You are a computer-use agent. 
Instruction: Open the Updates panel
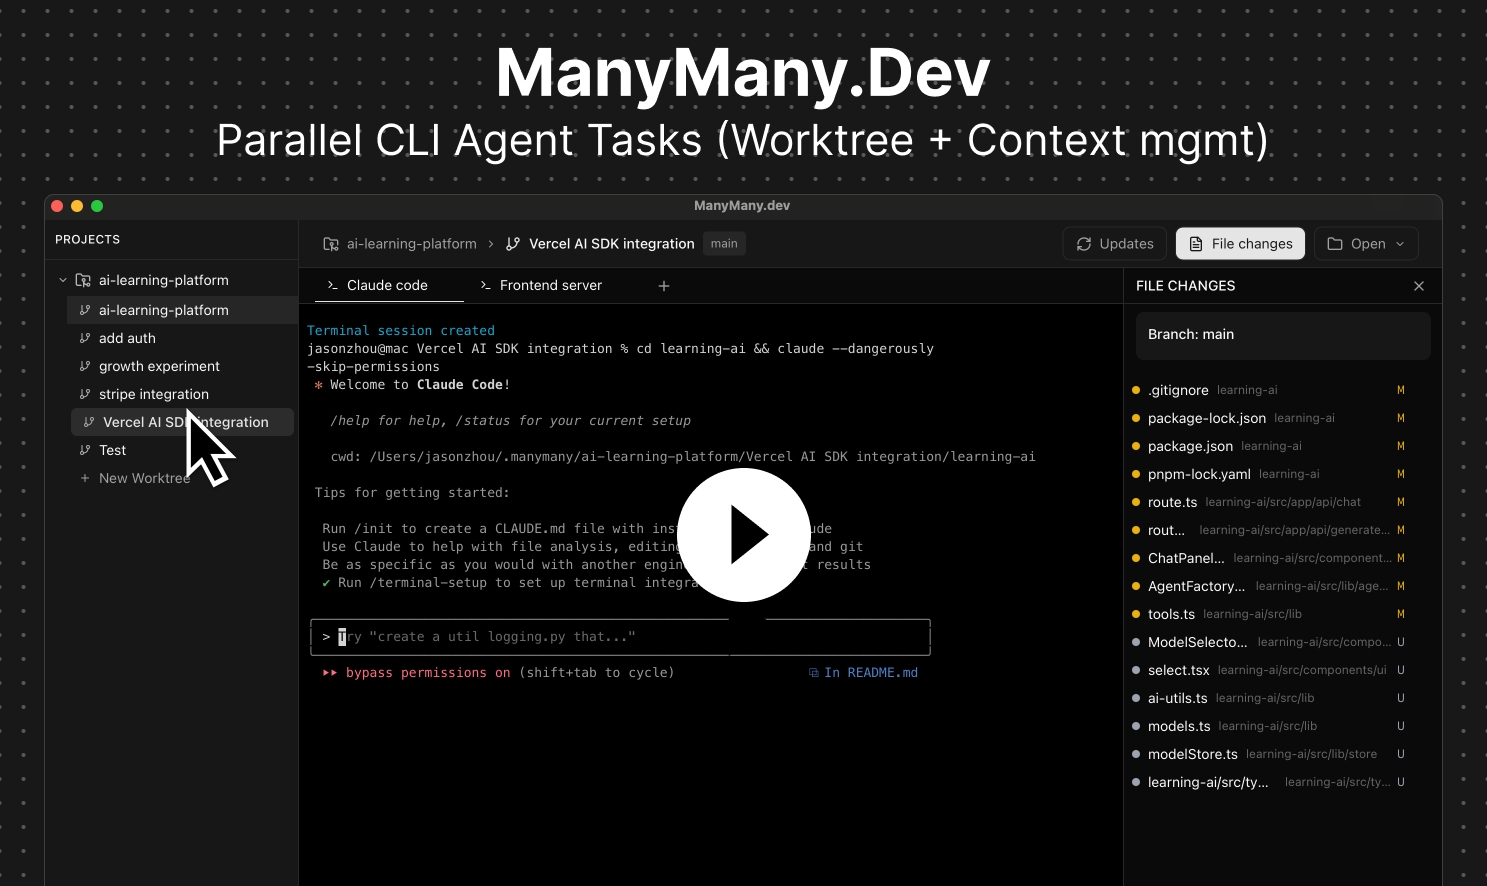pos(1115,244)
